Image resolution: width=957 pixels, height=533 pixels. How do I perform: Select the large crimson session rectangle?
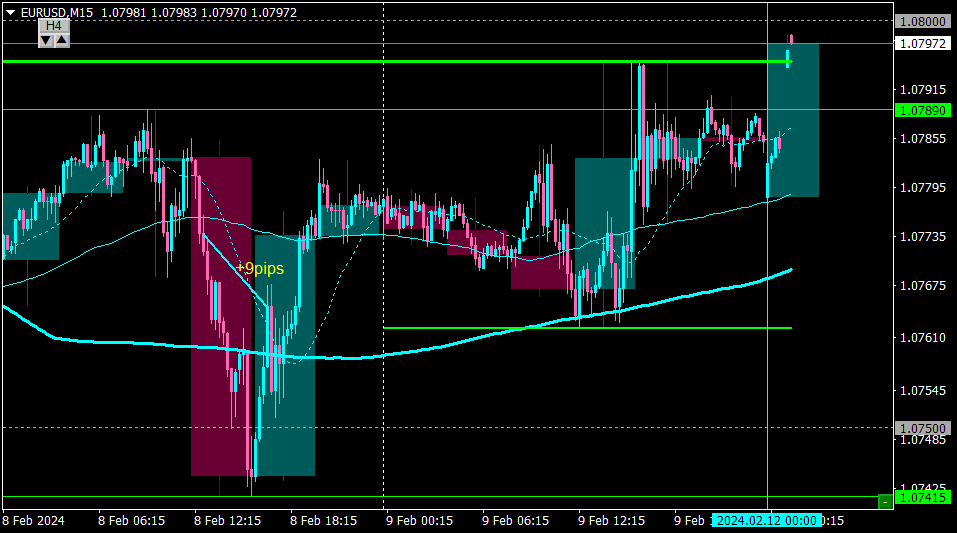click(221, 316)
